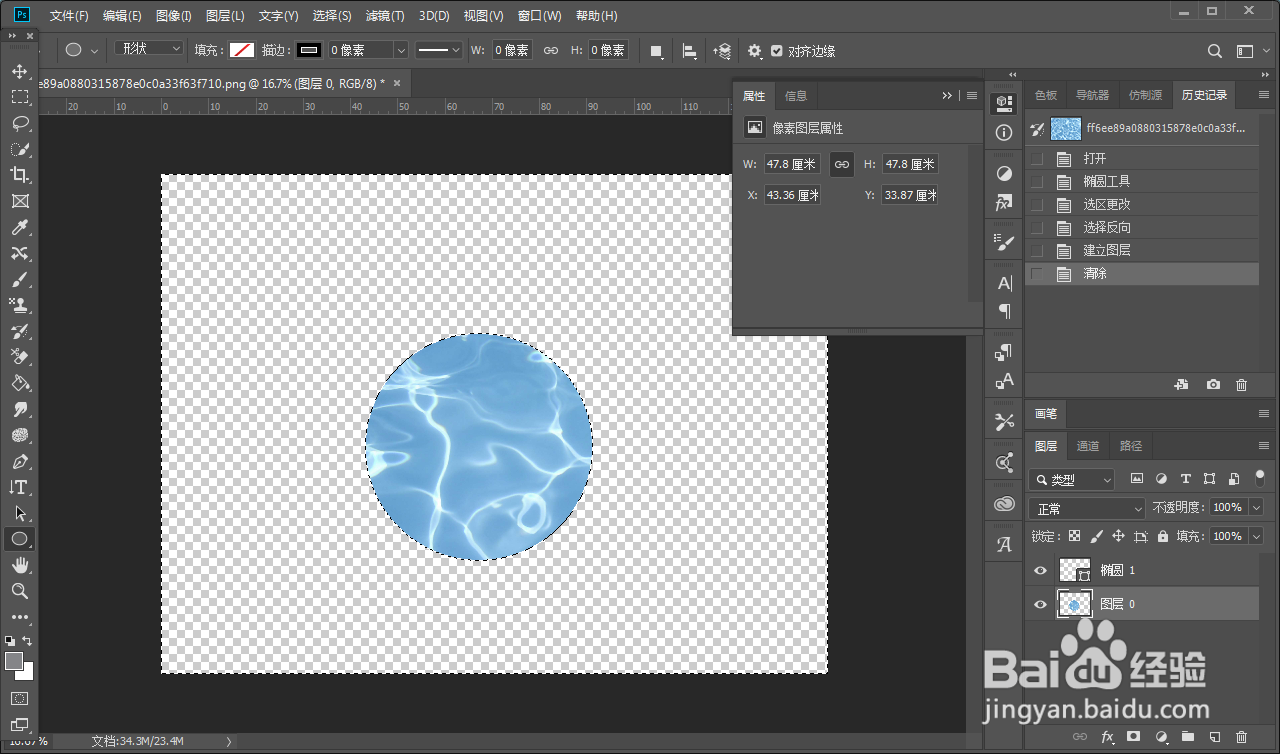Image resolution: width=1280 pixels, height=754 pixels.
Task: Toggle link for shape W and H
Action: pyautogui.click(x=550, y=50)
